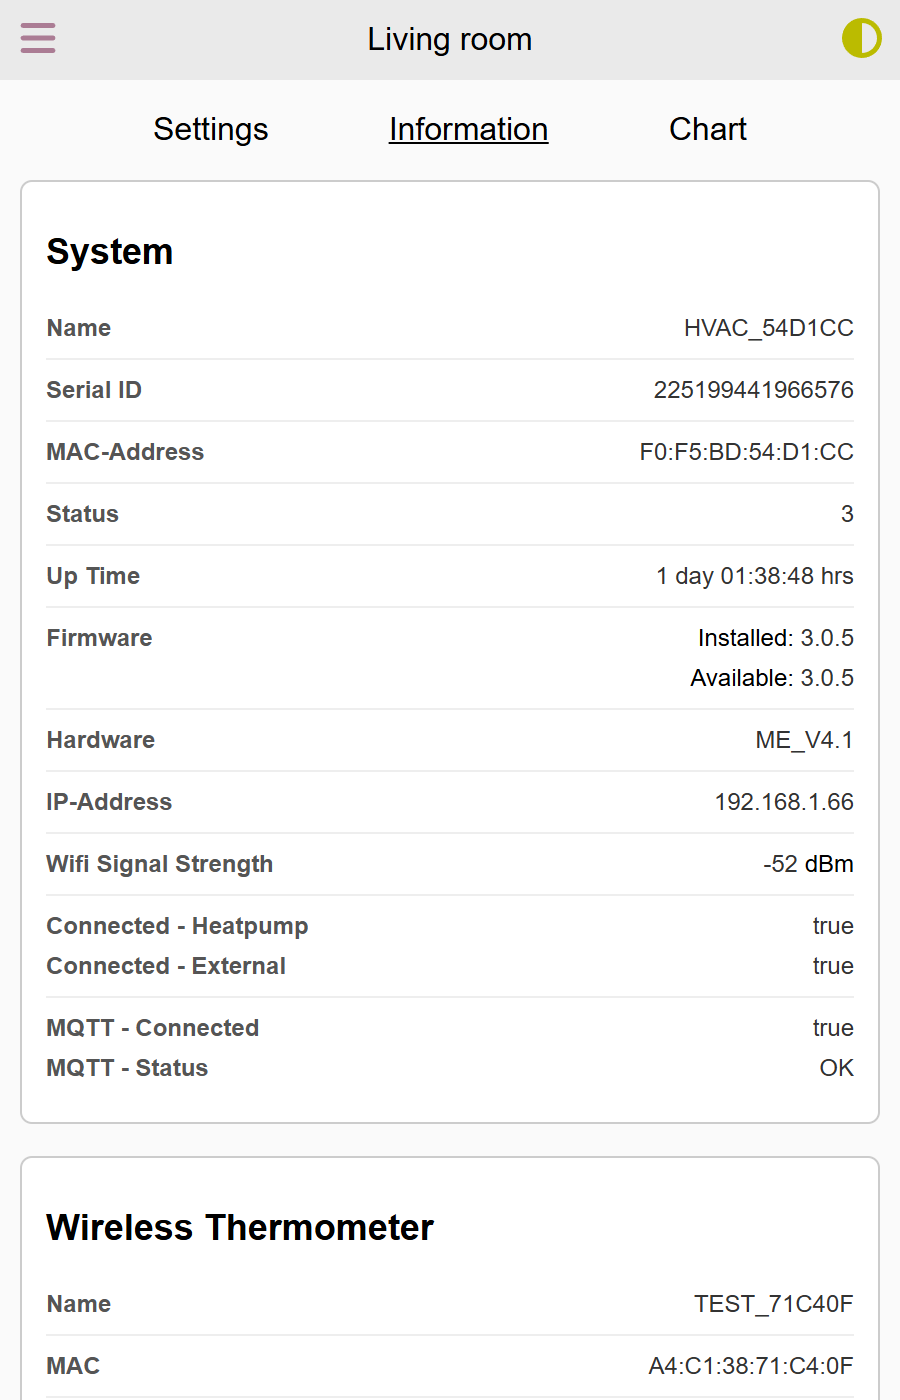Click the Connected - Heatpump true value
The image size is (900, 1400).
pos(832,926)
